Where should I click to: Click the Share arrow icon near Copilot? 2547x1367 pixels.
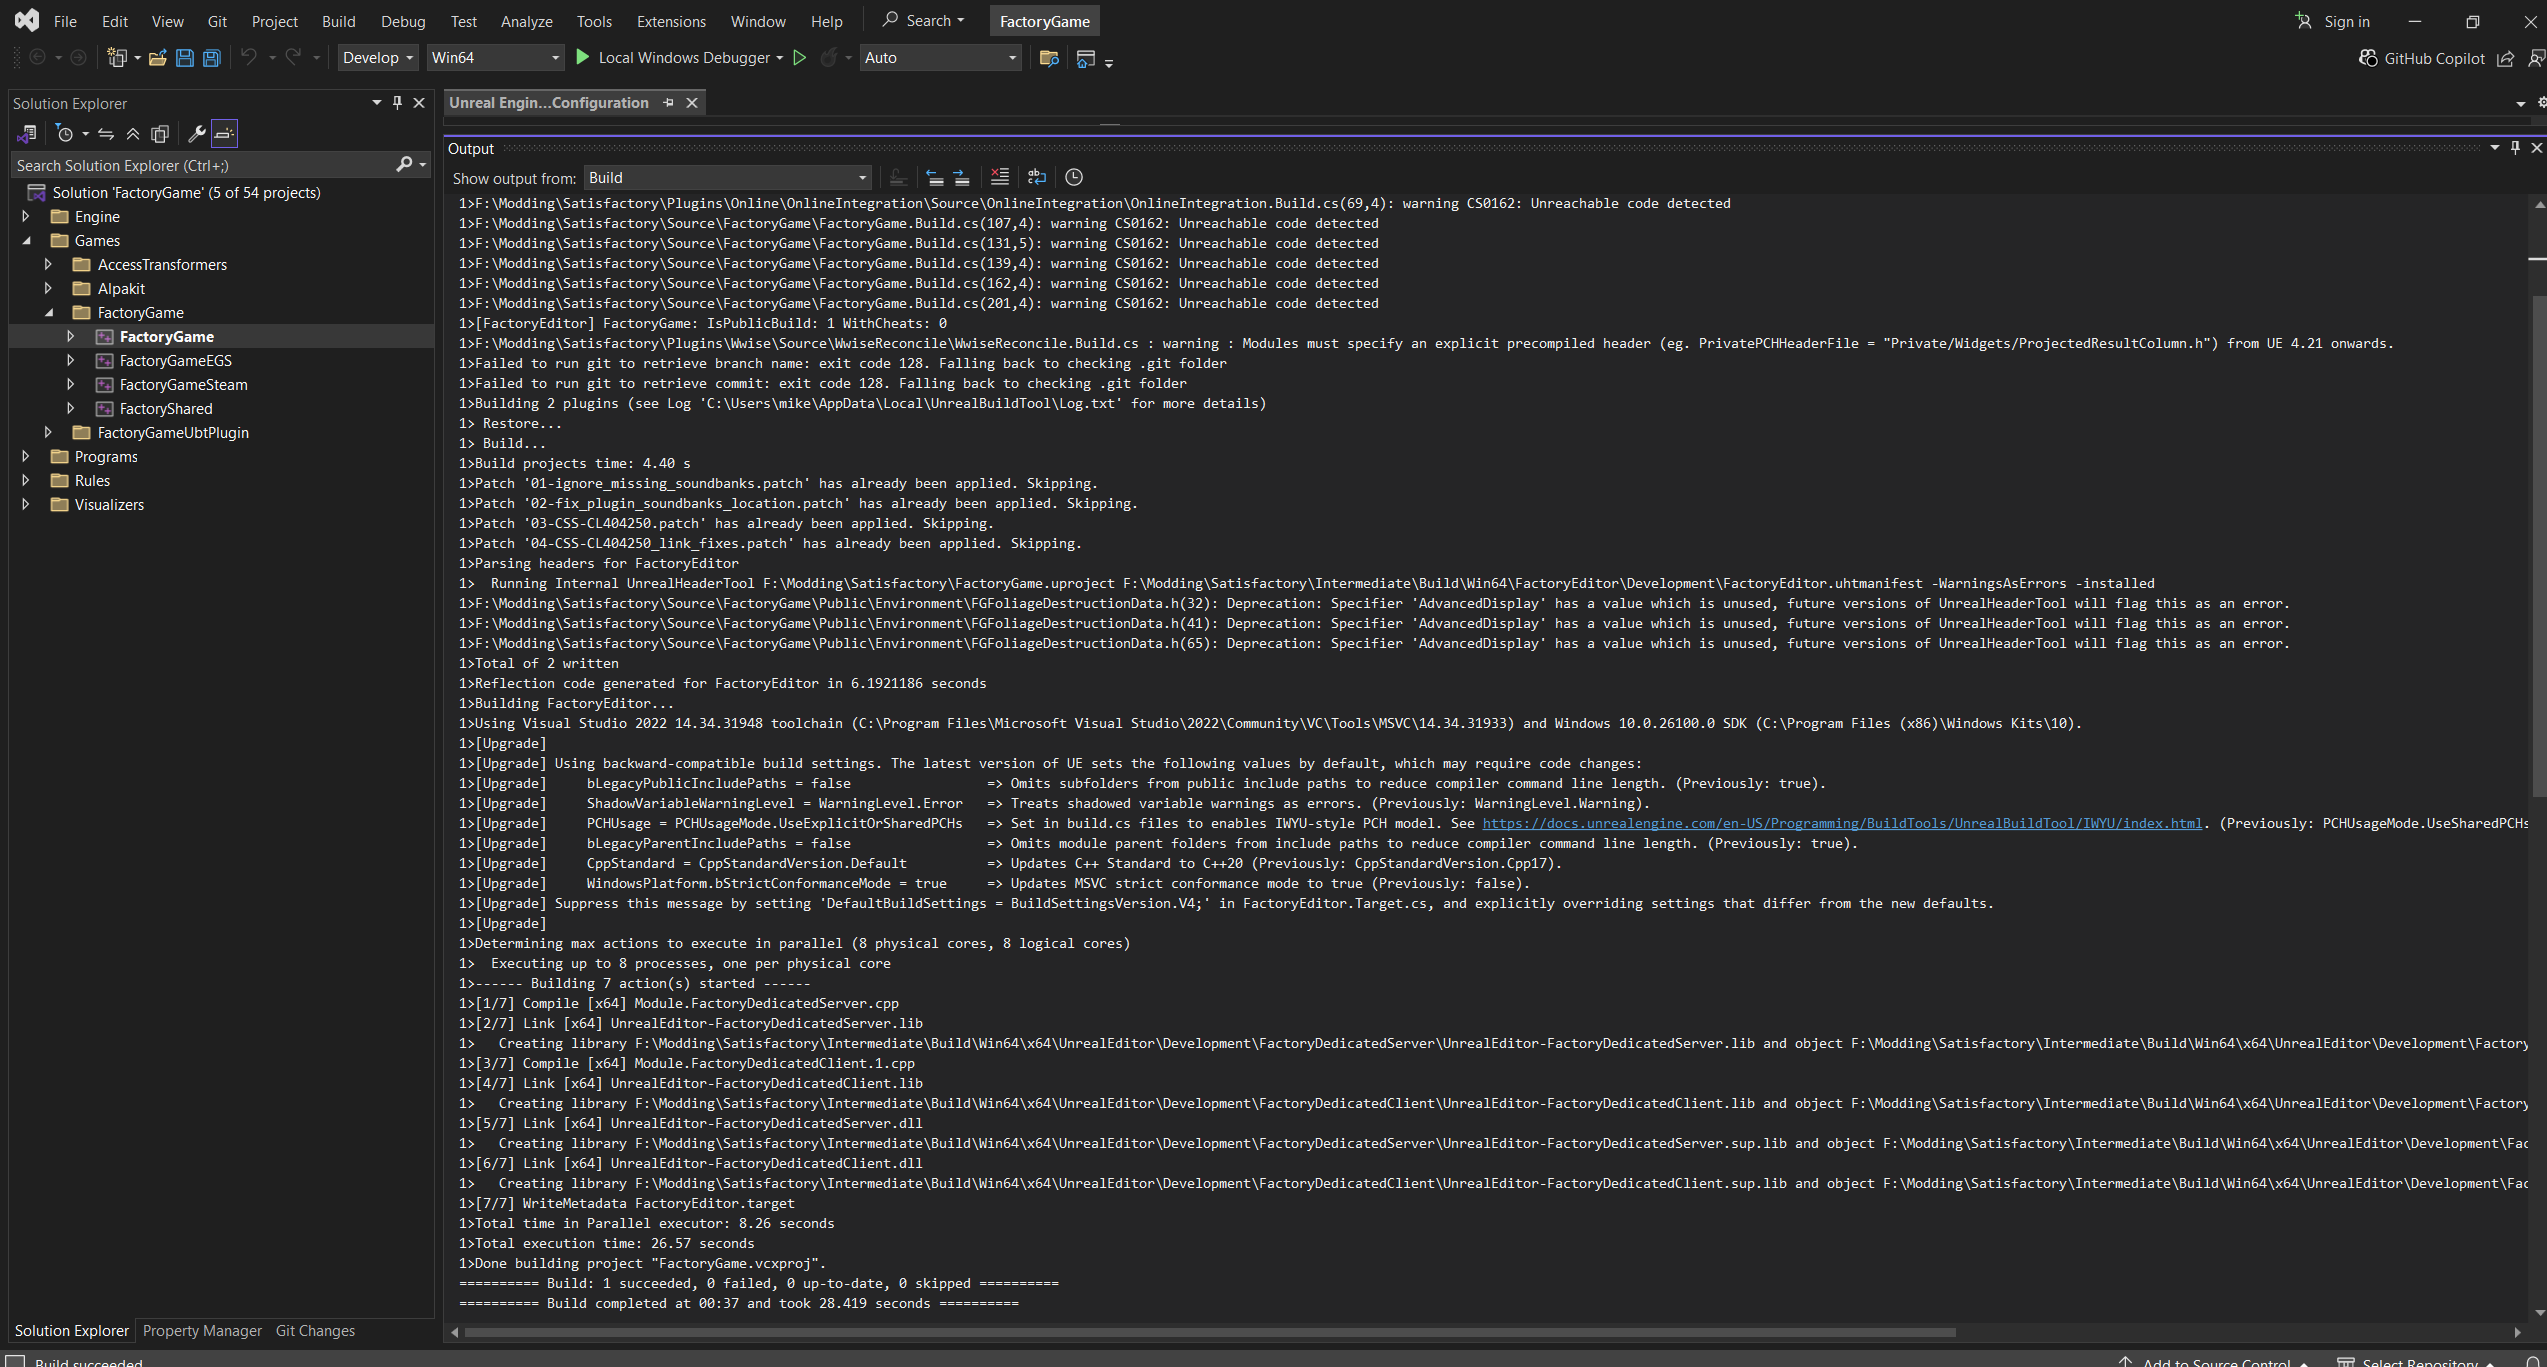2505,58
